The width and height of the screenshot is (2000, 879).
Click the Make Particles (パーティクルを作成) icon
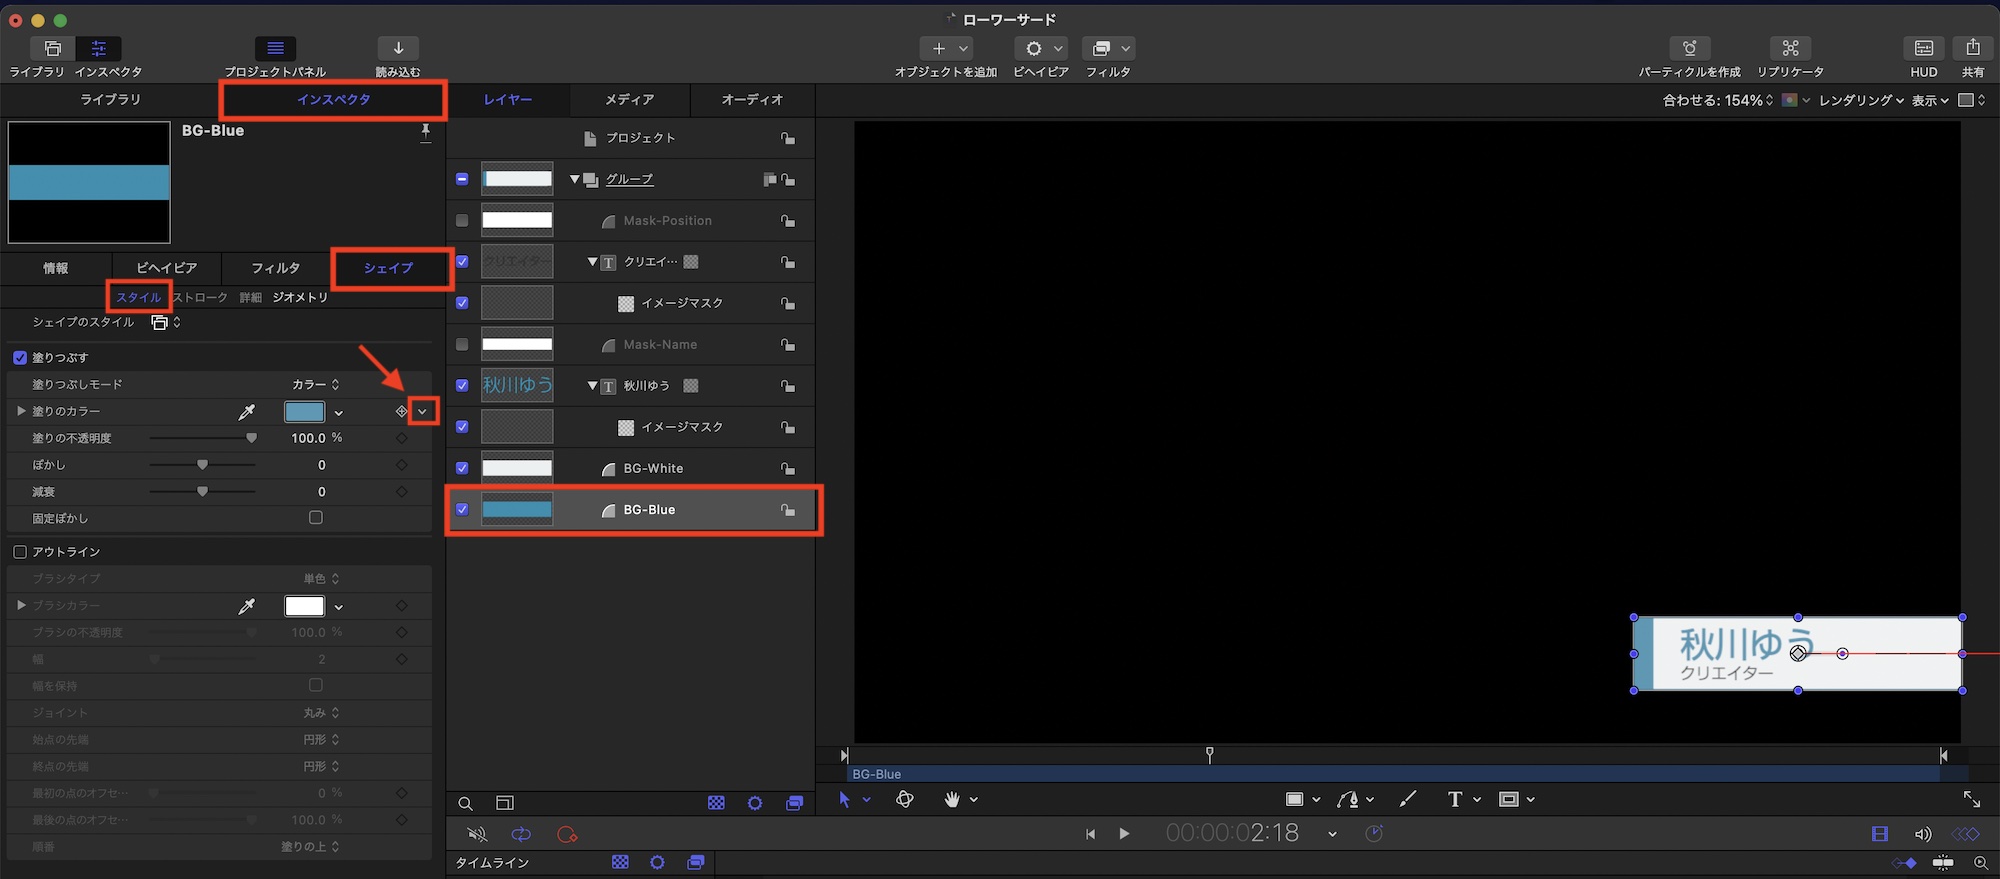pyautogui.click(x=1689, y=49)
